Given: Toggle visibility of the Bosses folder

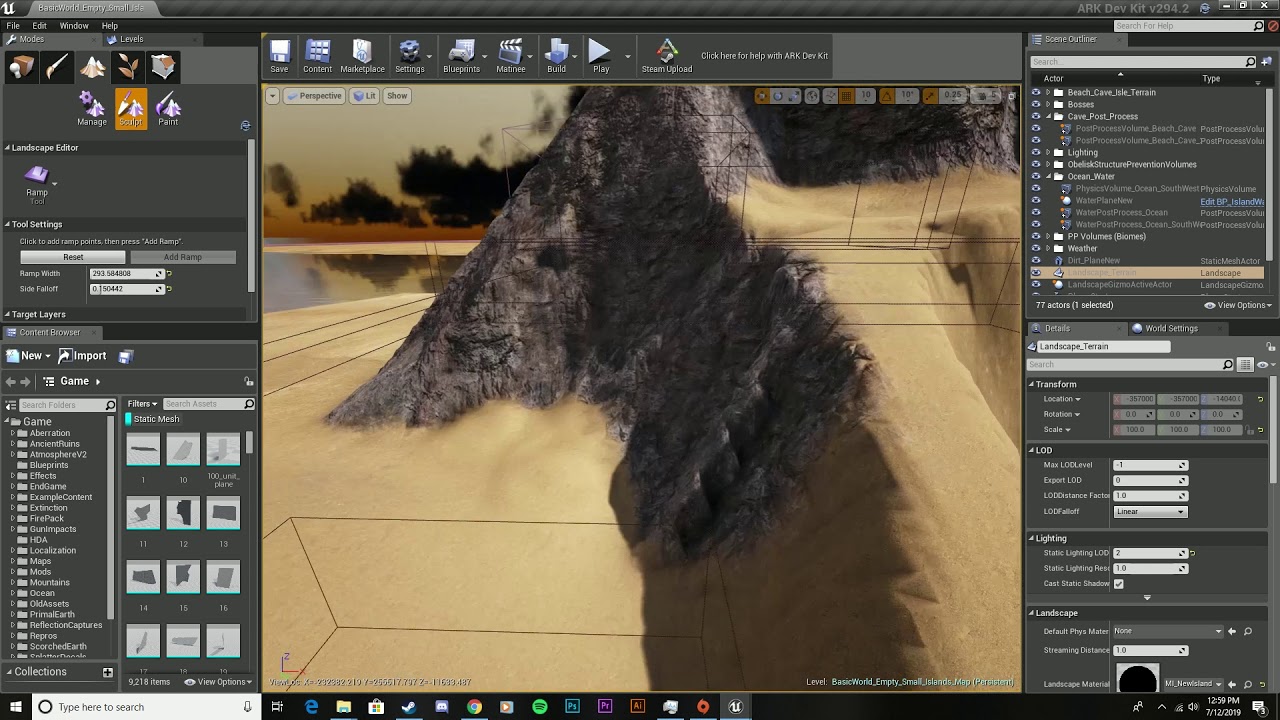Looking at the screenshot, I should click(x=1036, y=104).
